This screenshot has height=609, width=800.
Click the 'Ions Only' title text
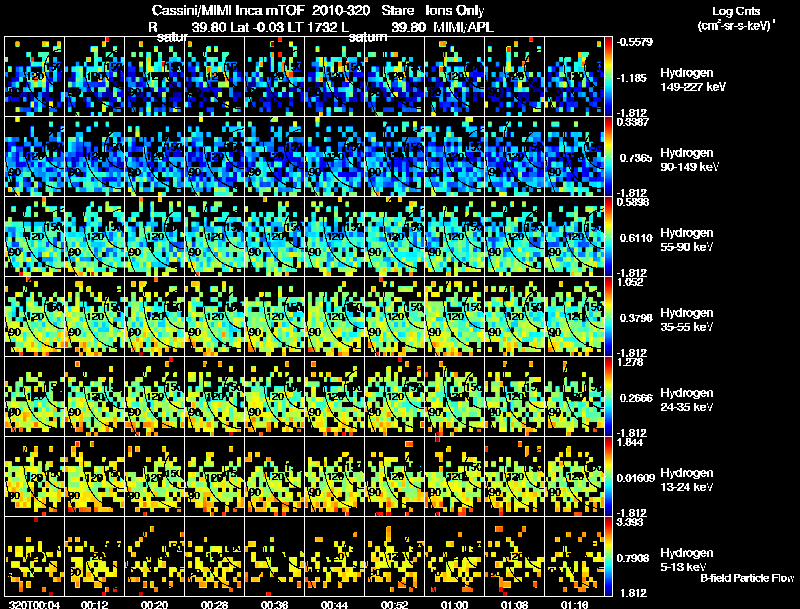455,10
